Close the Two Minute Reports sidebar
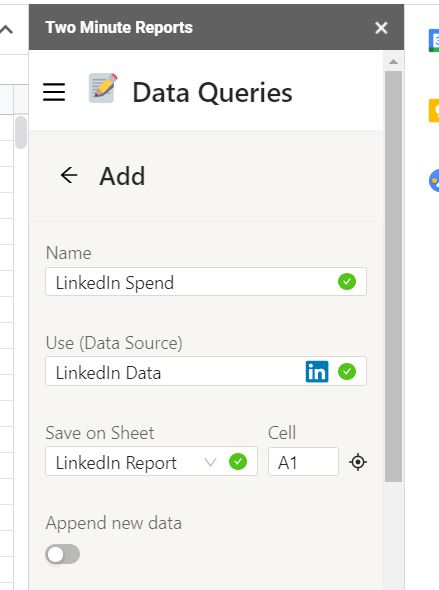Image resolution: width=439 pixels, height=590 pixels. (381, 27)
